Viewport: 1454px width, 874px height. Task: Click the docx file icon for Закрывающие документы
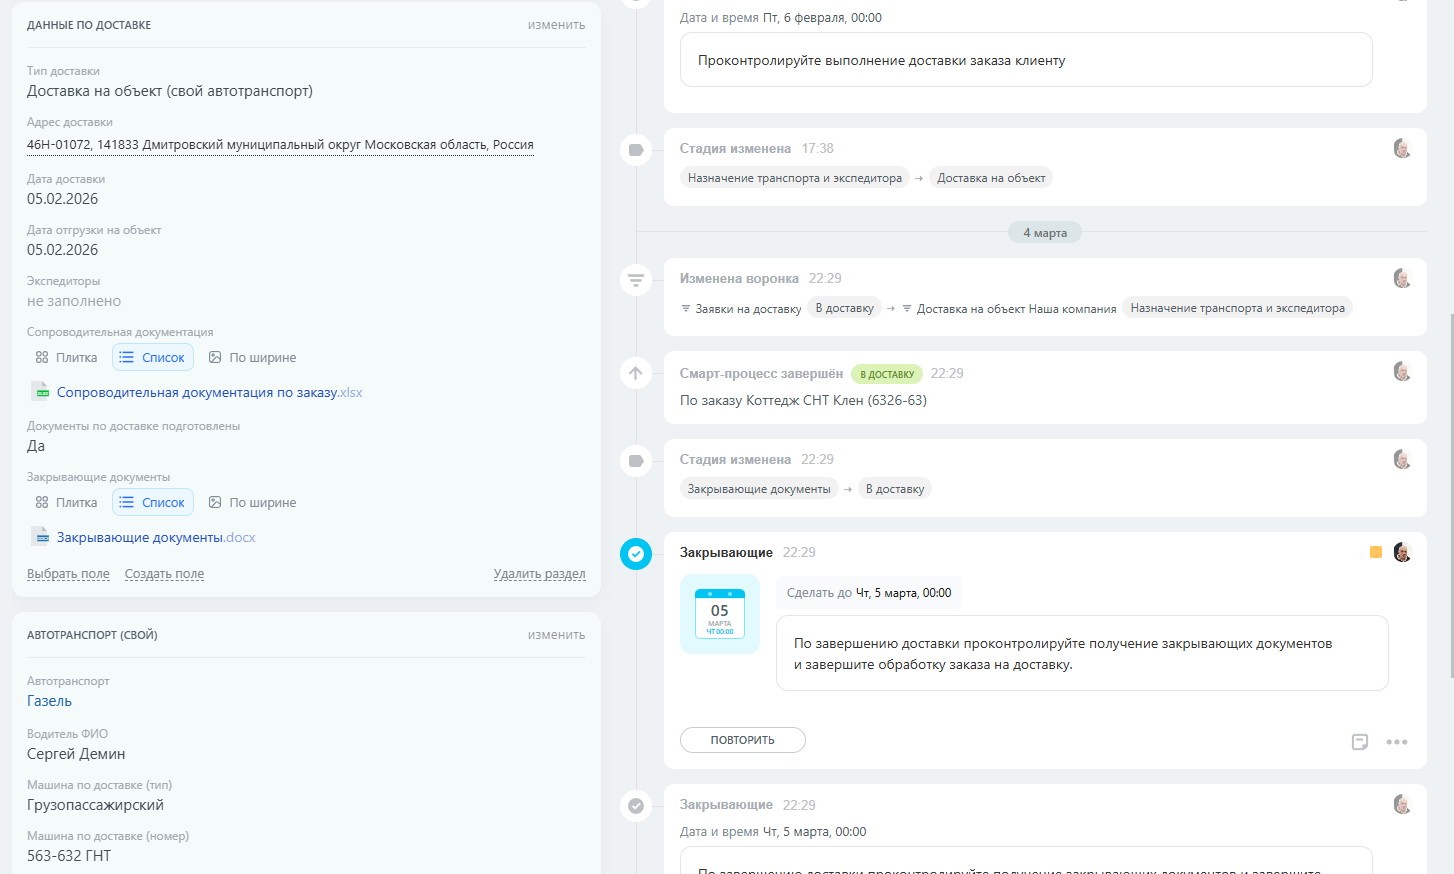click(40, 537)
